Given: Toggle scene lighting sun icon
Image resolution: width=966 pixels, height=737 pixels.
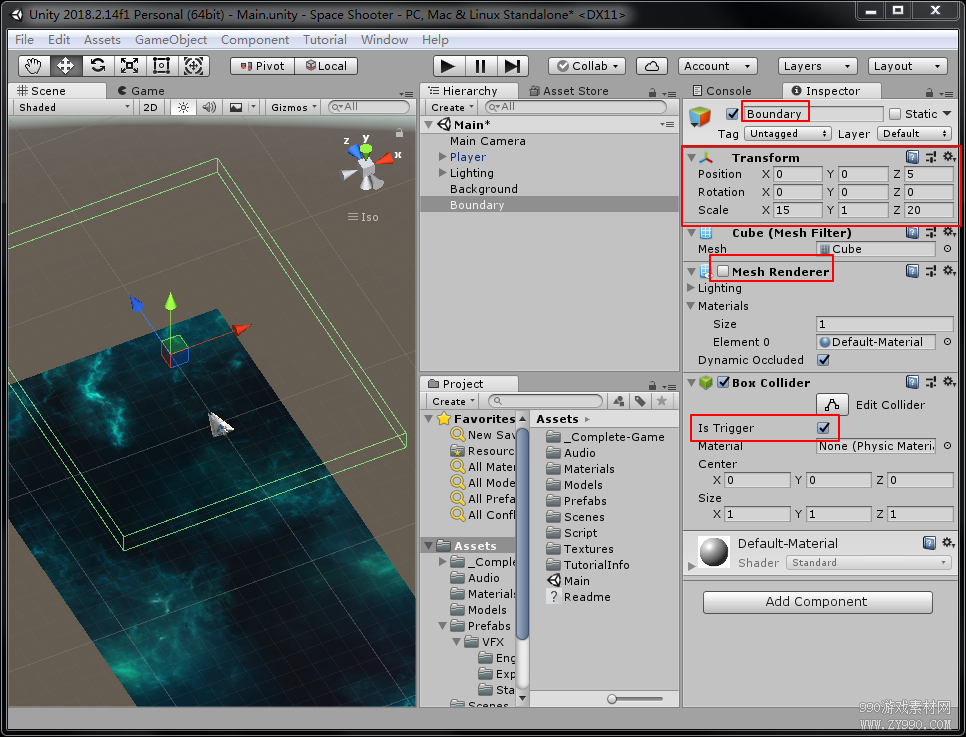Looking at the screenshot, I should [x=184, y=107].
